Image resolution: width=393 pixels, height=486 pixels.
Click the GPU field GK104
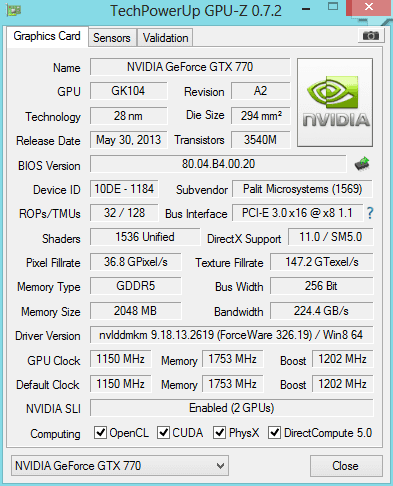[x=128, y=91]
